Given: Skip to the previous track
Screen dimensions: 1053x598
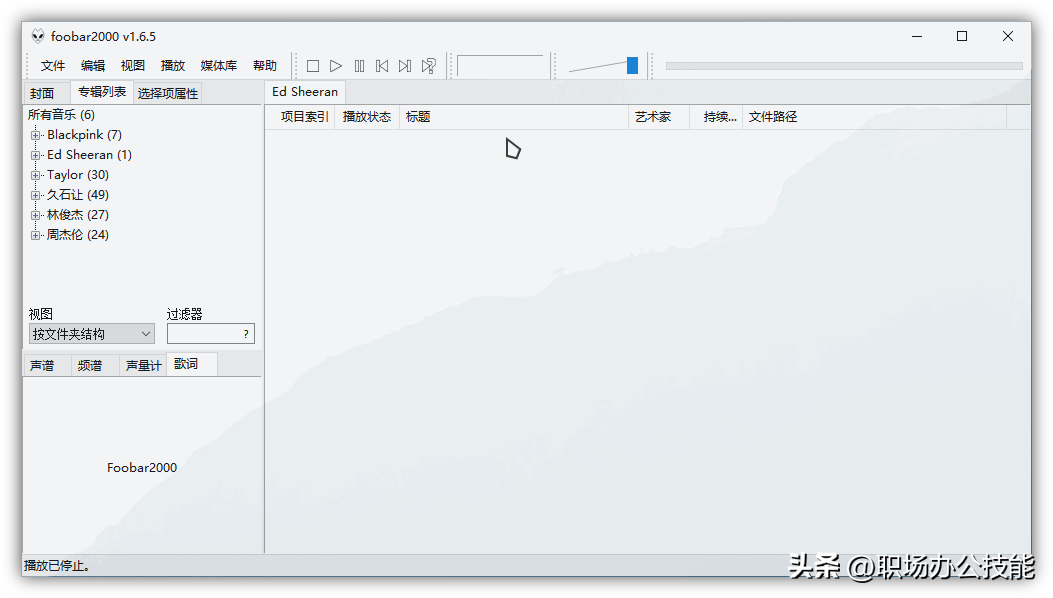Looking at the screenshot, I should pos(381,66).
